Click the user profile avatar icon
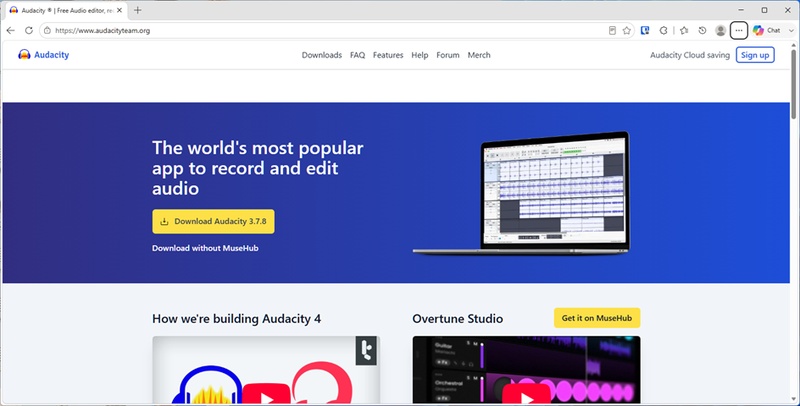The height and width of the screenshot is (406, 800). [720, 31]
